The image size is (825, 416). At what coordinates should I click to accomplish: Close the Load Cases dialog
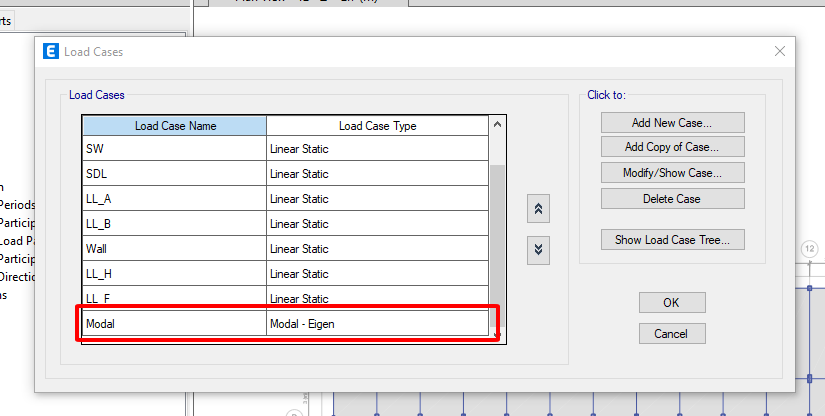coord(780,51)
